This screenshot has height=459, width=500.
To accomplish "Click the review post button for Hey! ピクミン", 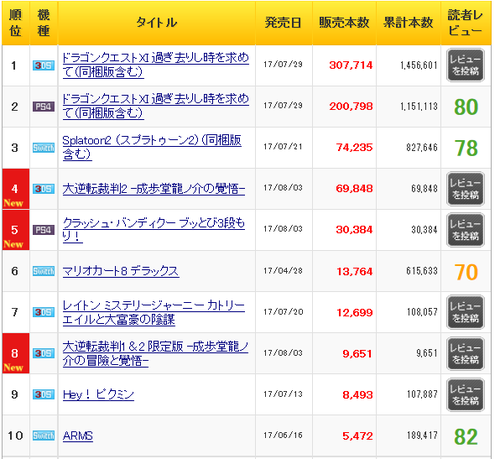I will [x=465, y=395].
